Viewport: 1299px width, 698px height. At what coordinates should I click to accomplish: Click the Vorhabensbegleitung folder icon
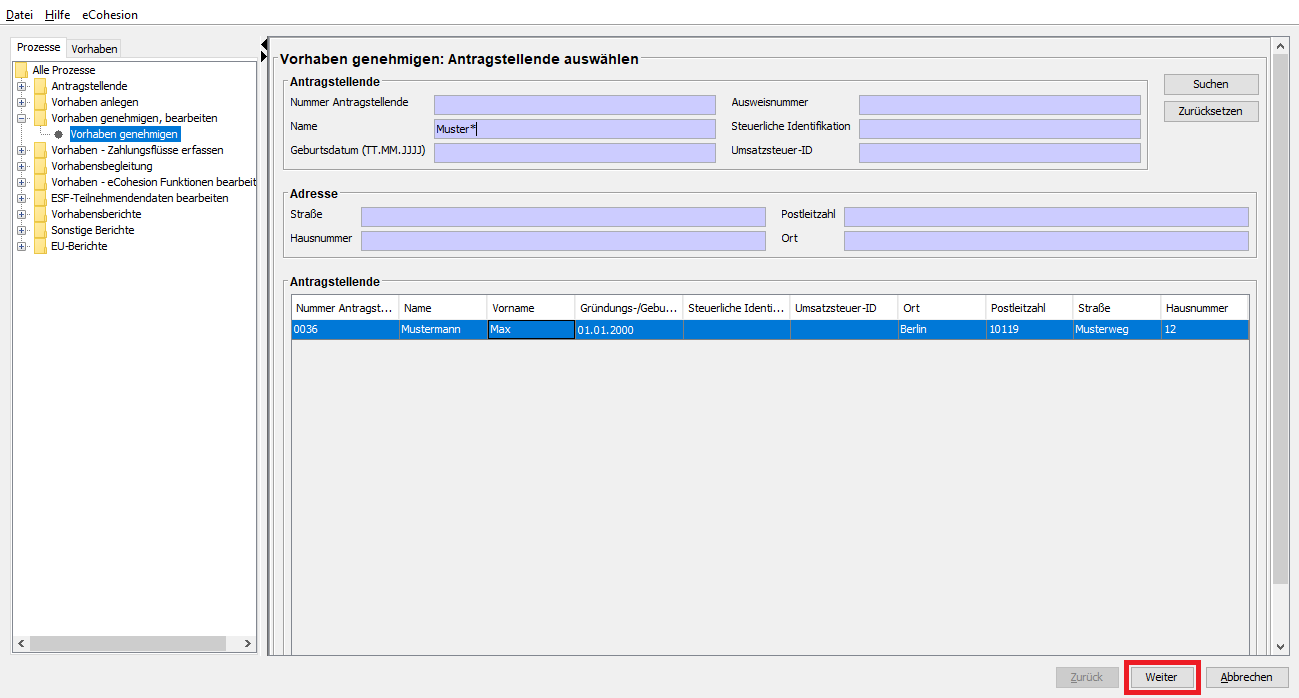(40, 166)
